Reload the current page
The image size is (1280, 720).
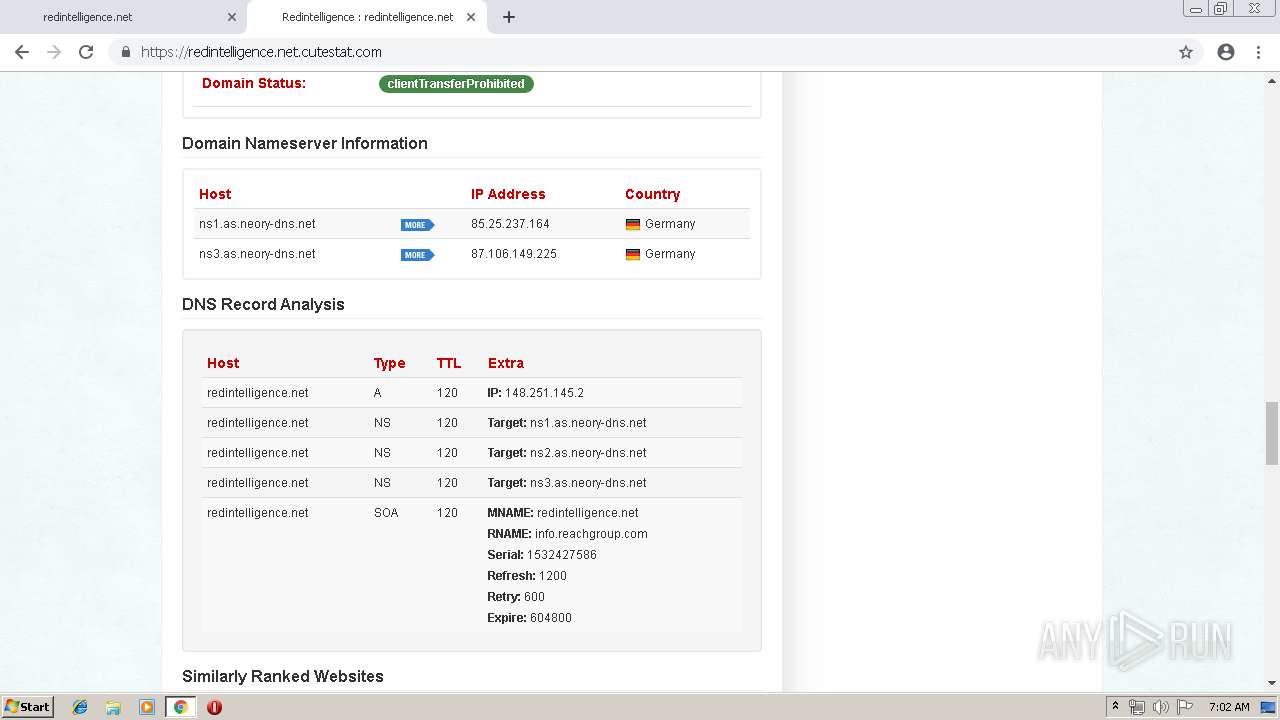(x=86, y=52)
